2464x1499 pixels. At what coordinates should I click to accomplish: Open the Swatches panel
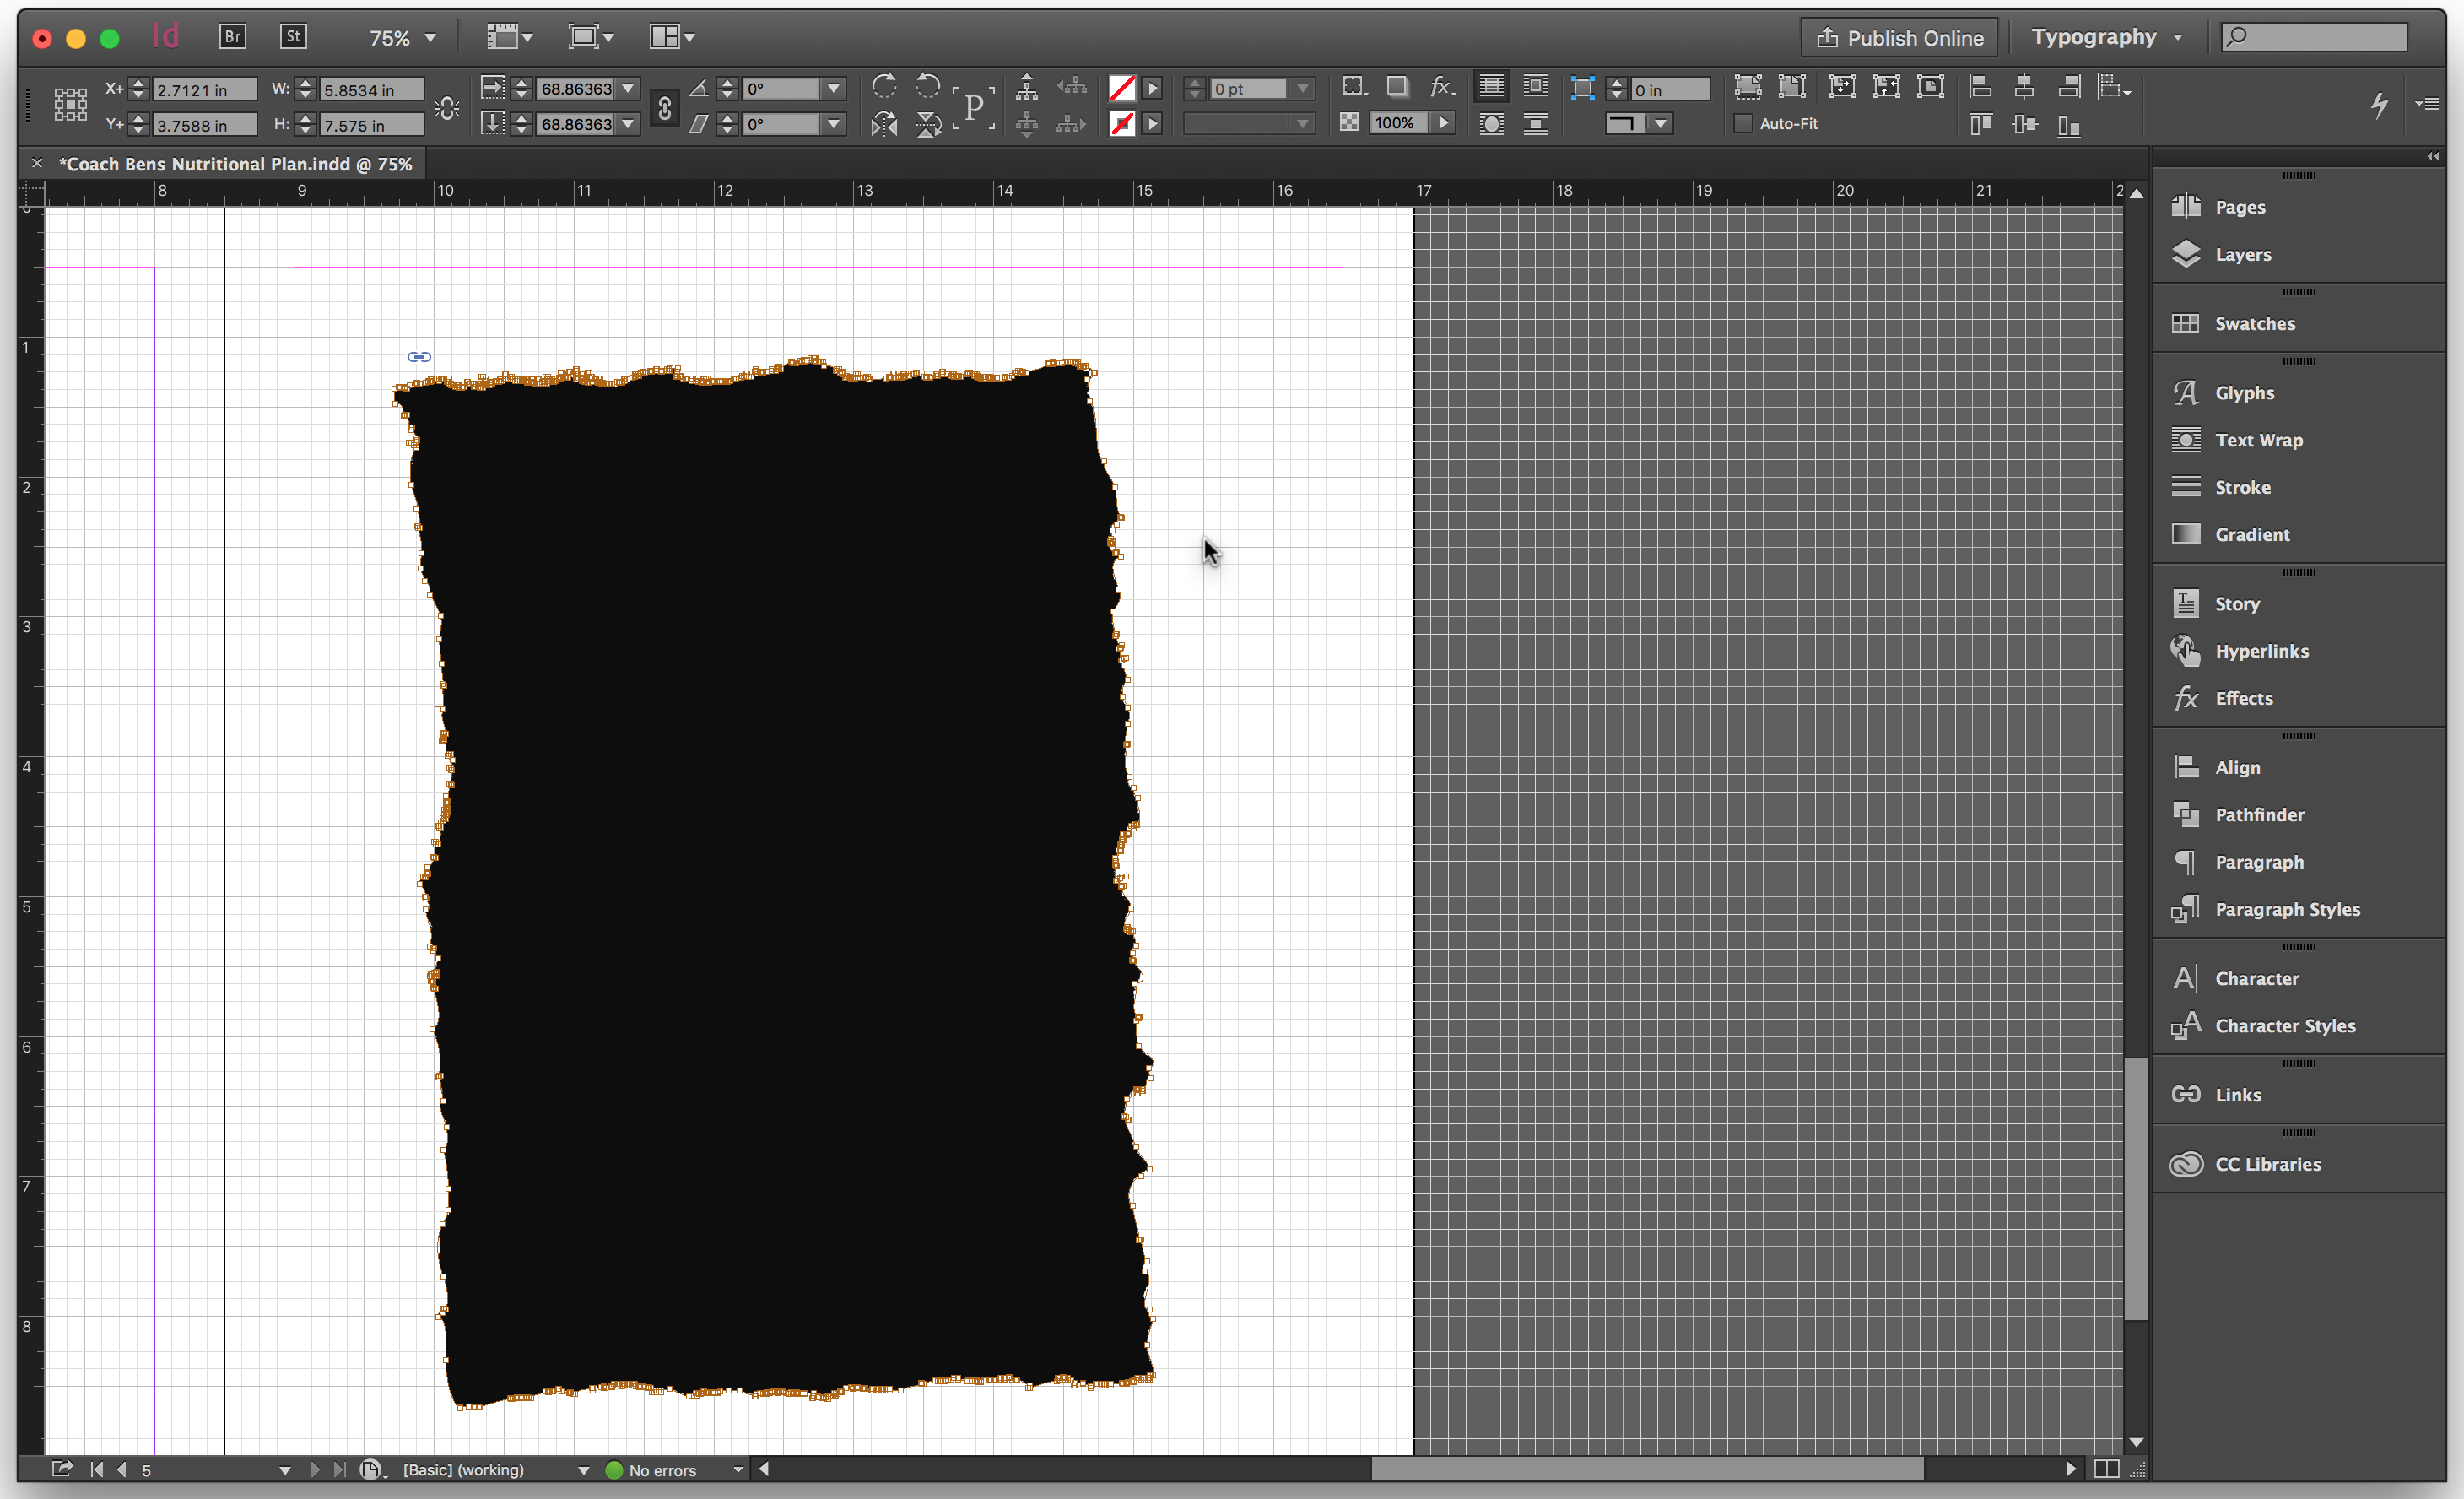click(2255, 323)
